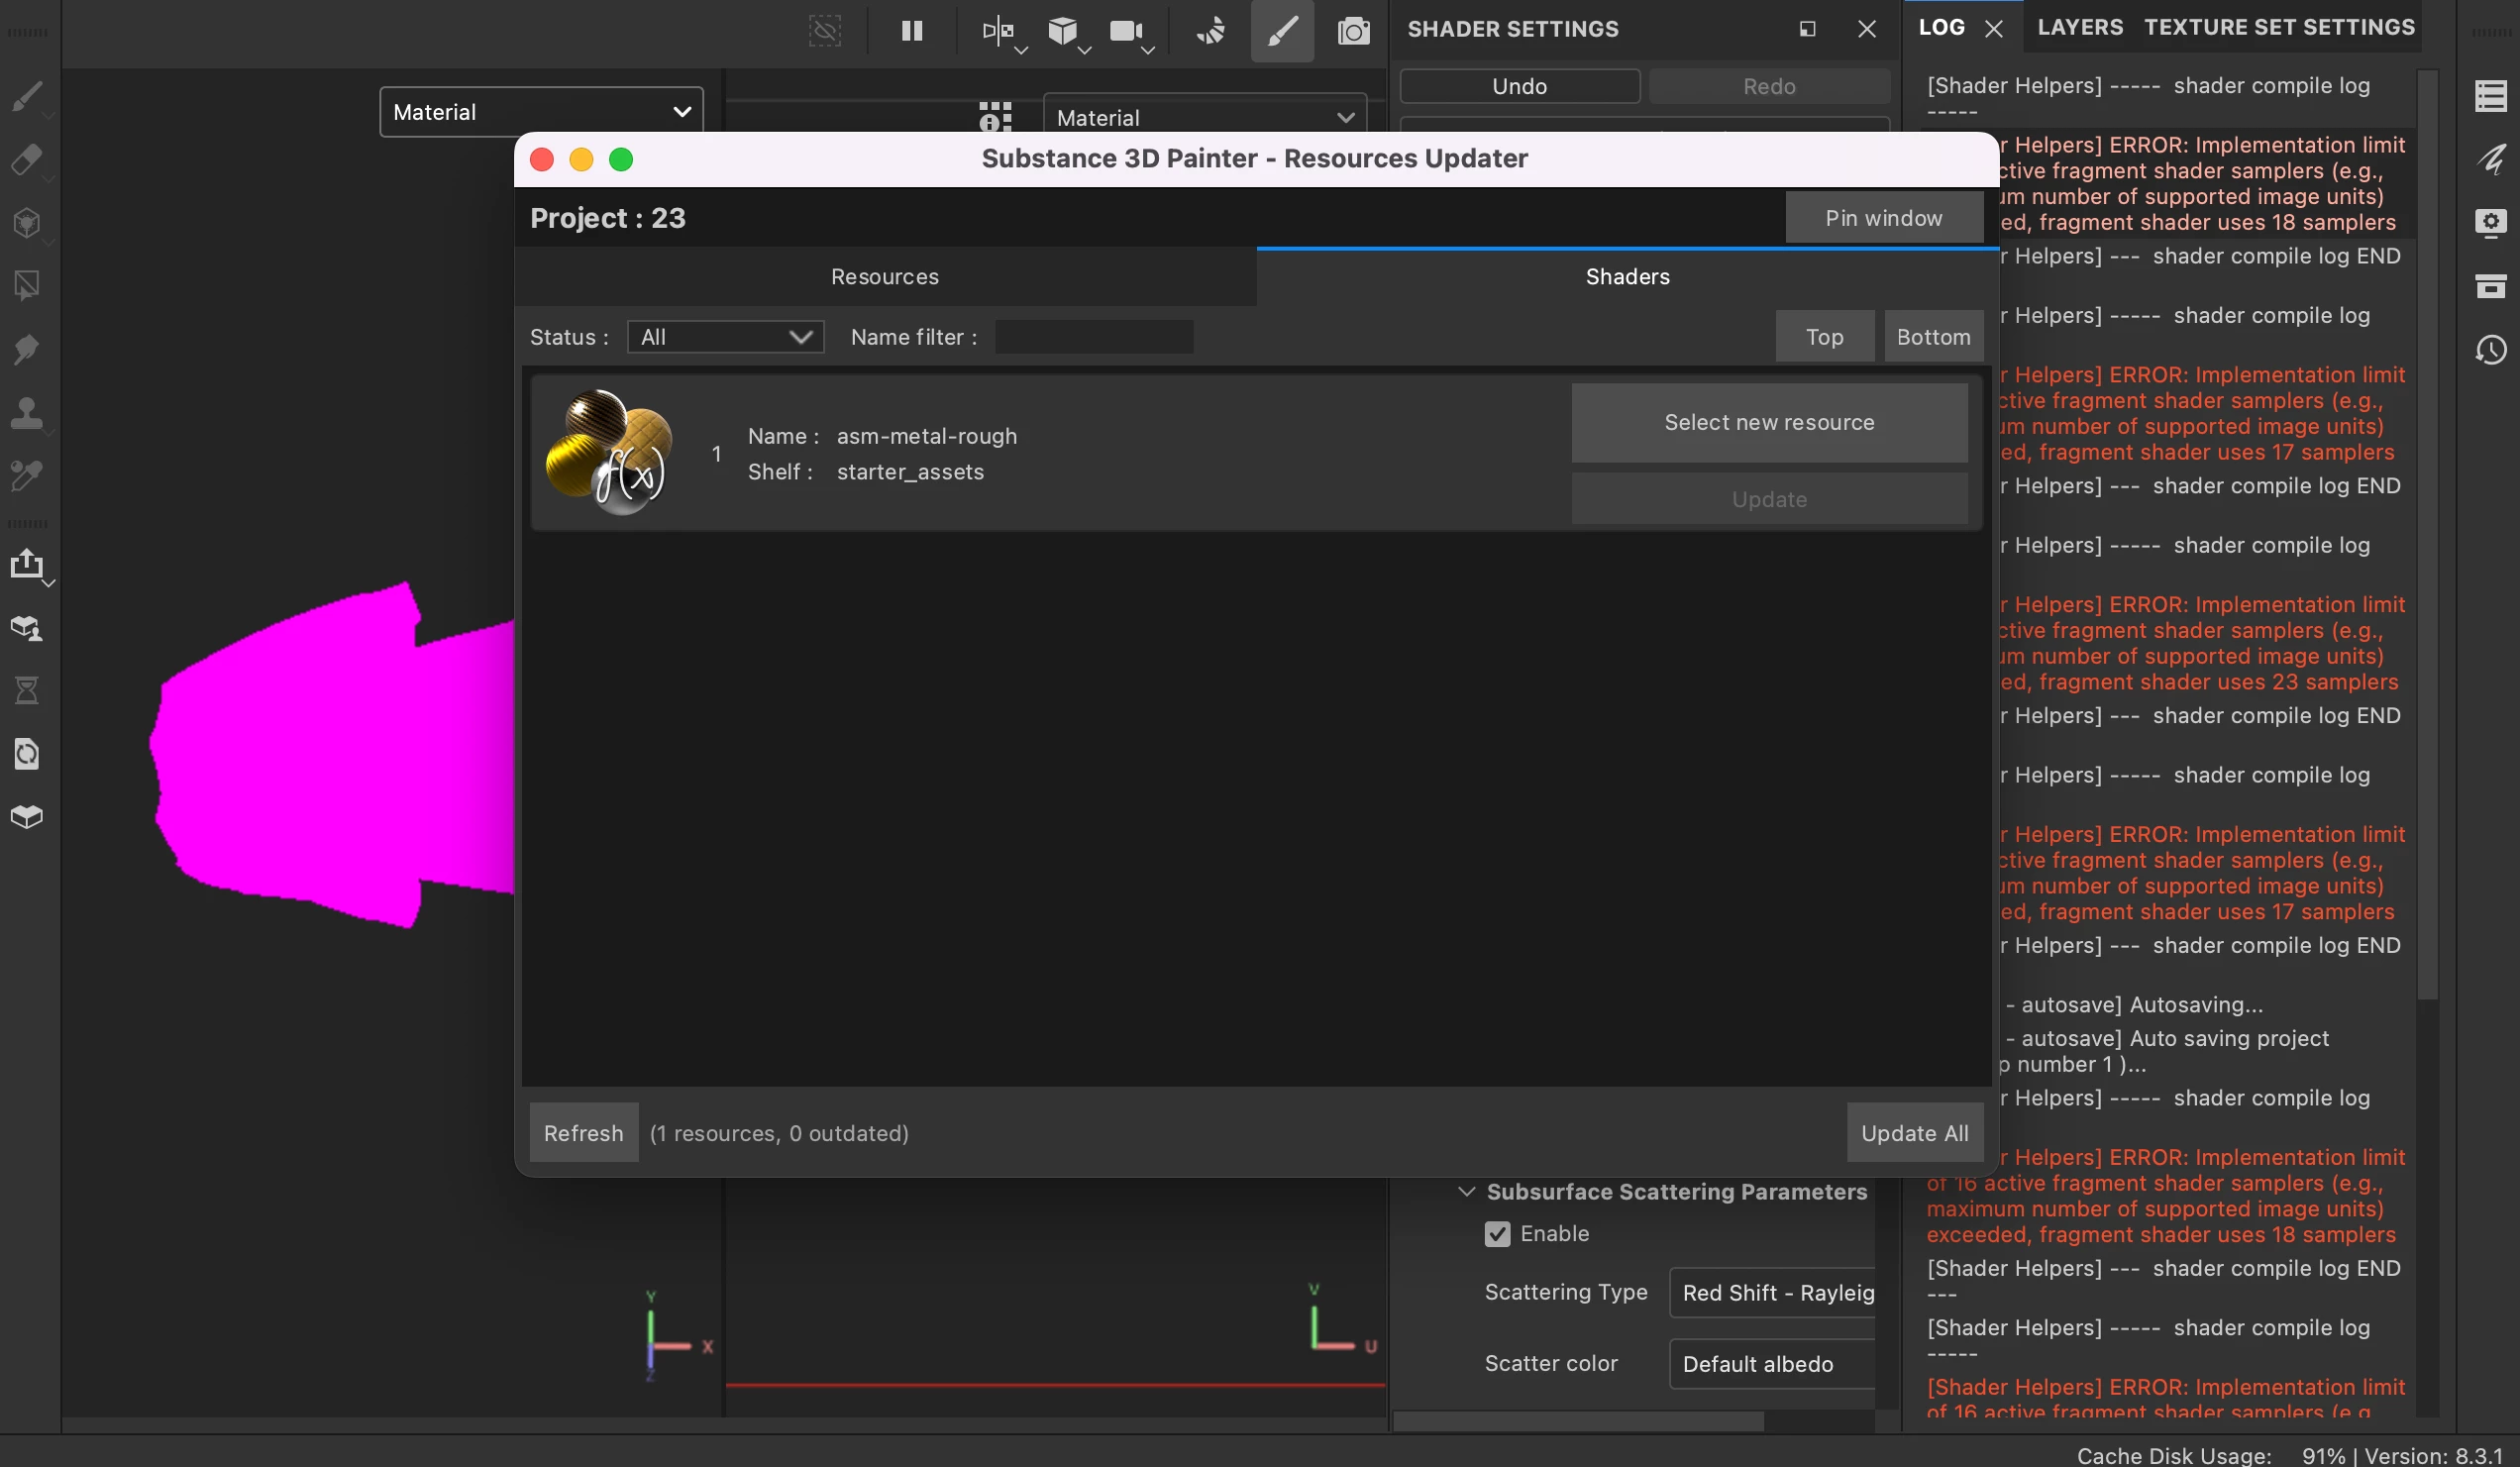
Task: Collapse Subsurface Scattering Parameters section
Action: (1466, 1191)
